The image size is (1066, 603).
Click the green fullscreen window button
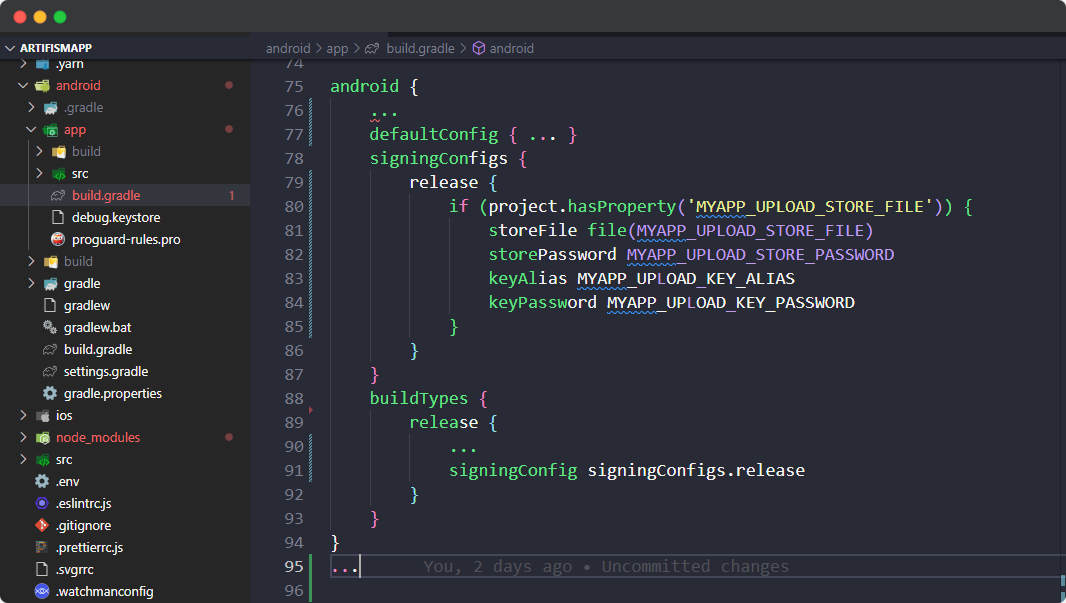(x=60, y=17)
